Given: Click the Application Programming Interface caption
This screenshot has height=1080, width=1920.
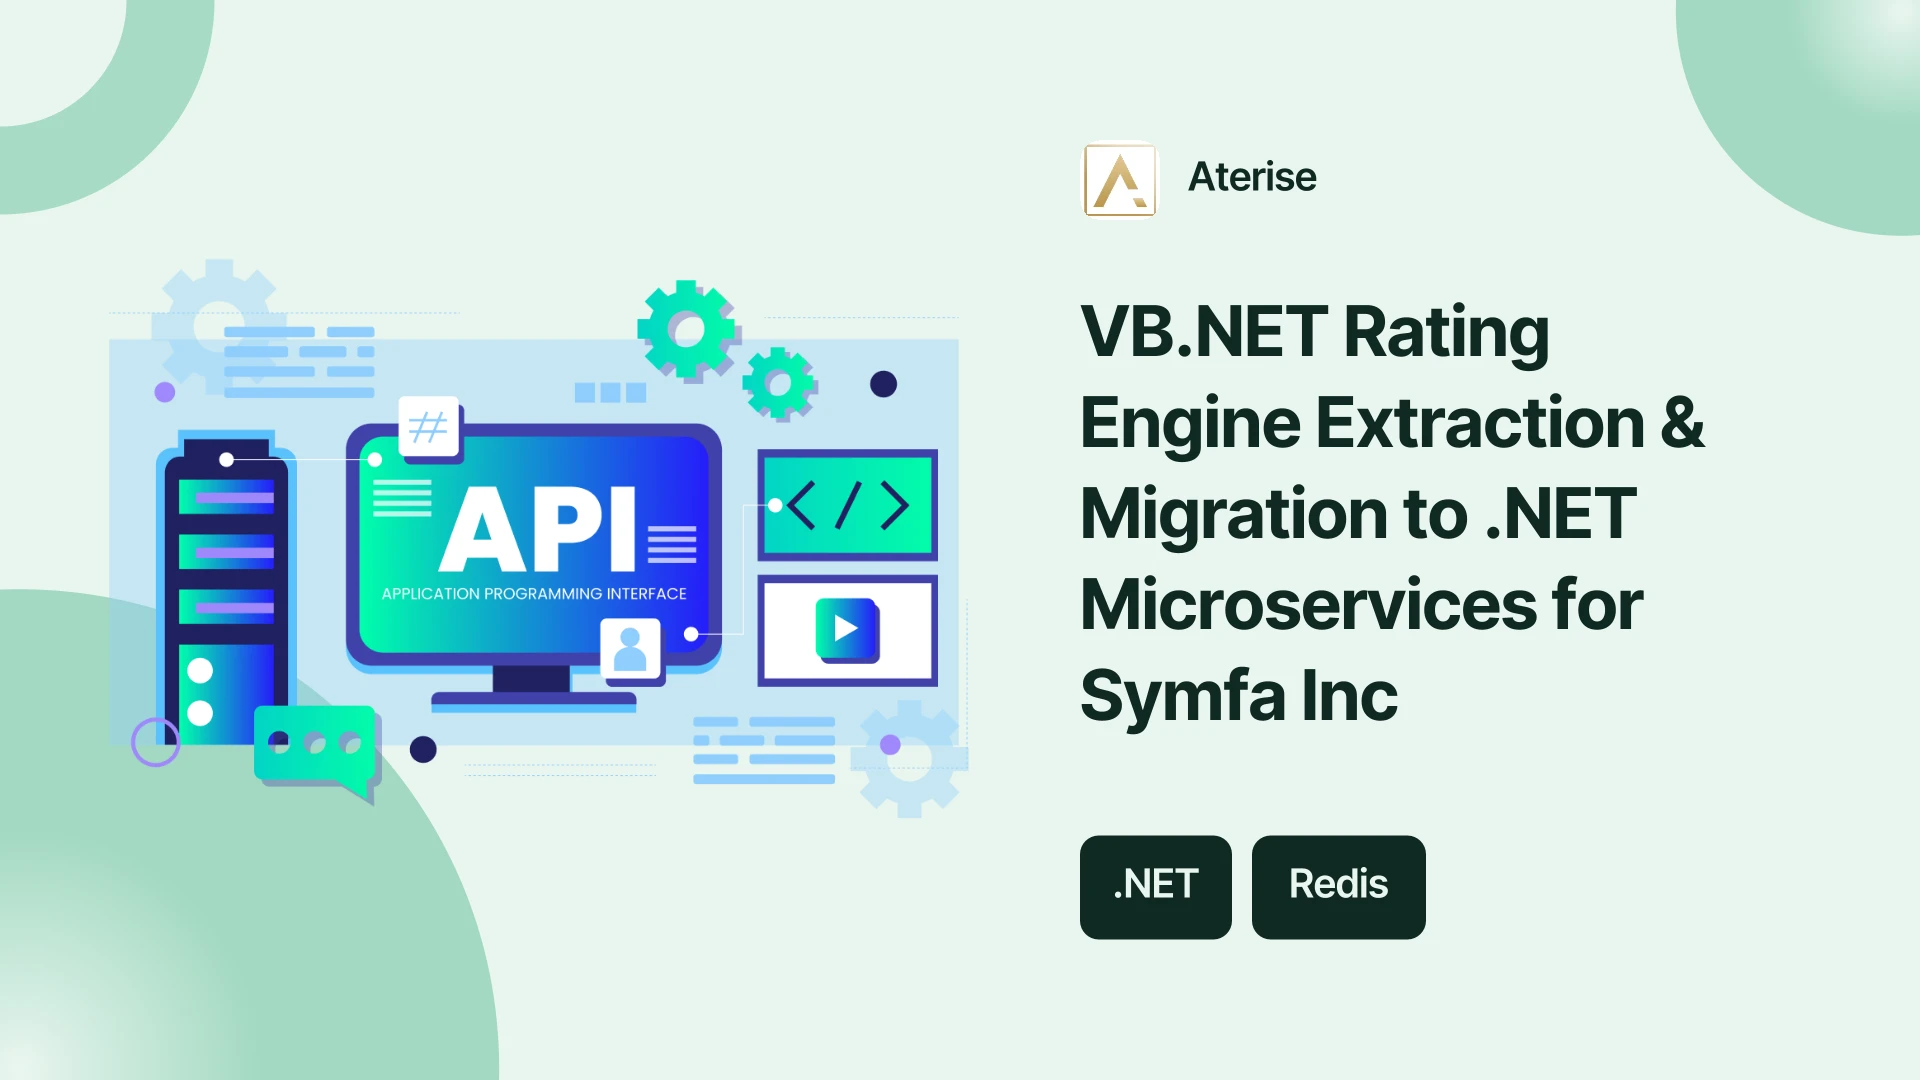Looking at the screenshot, I should (534, 594).
